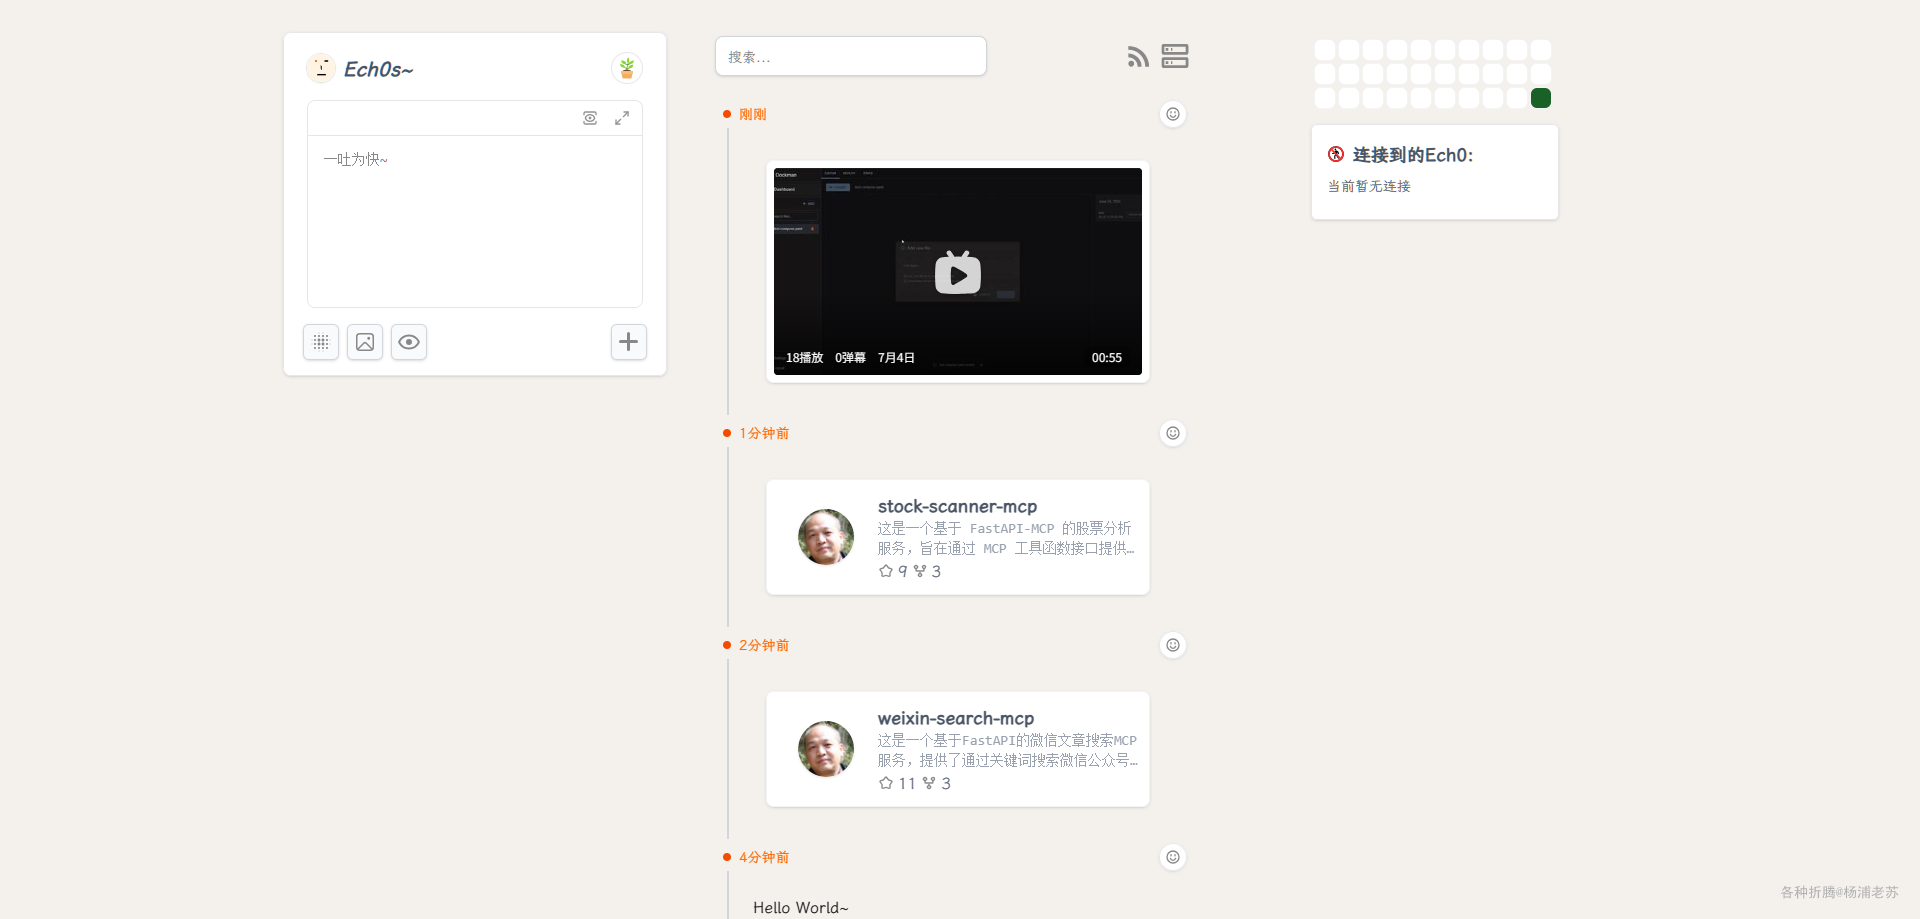Click the Ech0s~ face logo

321,68
